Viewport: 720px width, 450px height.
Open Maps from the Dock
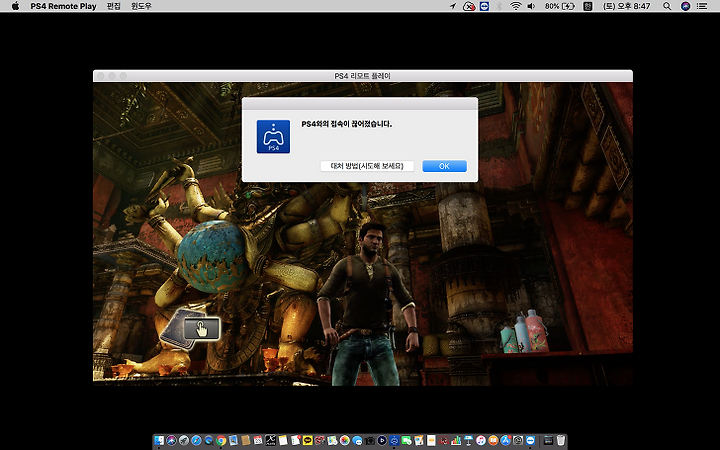[332, 440]
